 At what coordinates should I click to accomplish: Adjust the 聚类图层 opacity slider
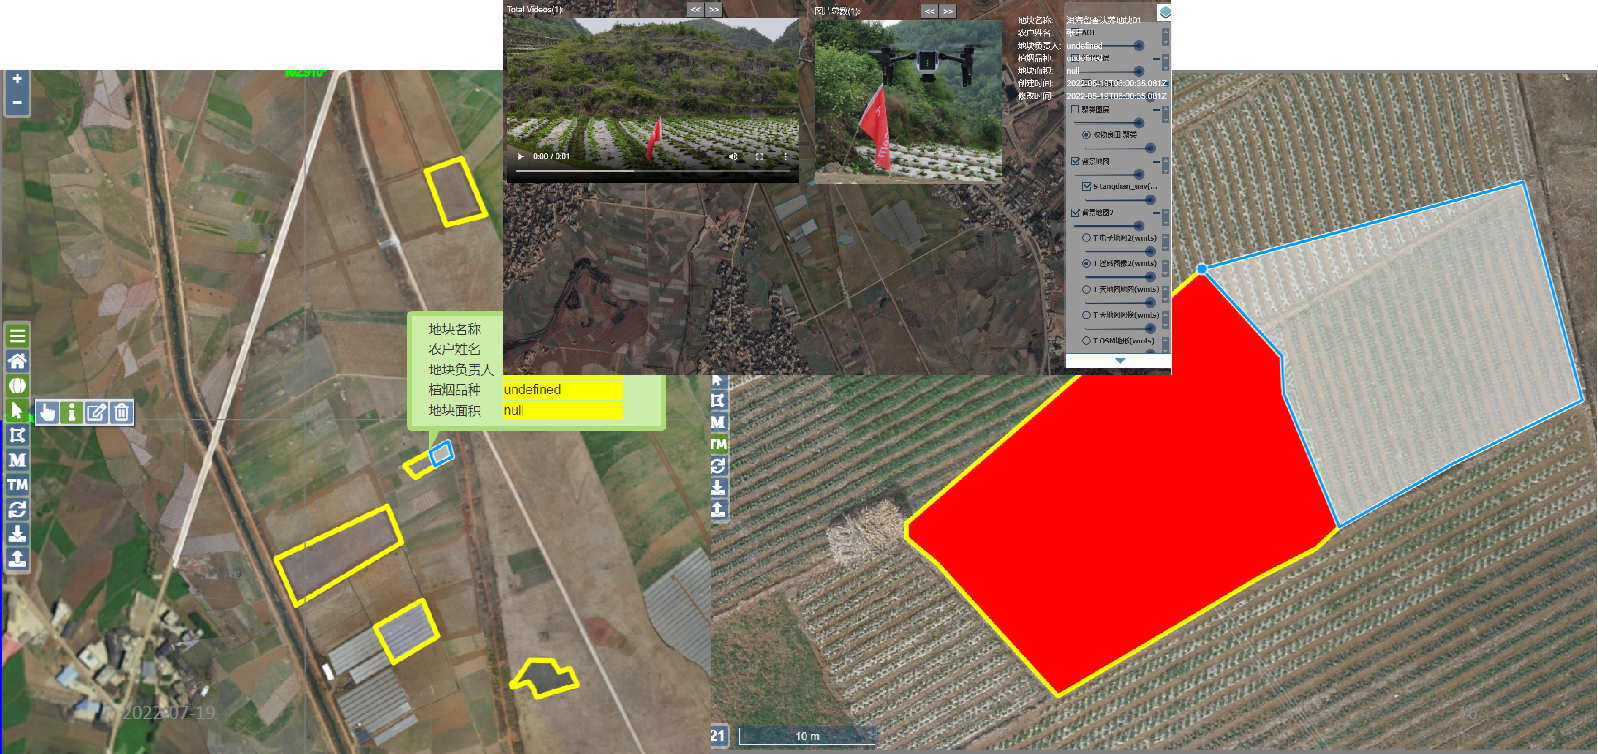coord(1109,122)
